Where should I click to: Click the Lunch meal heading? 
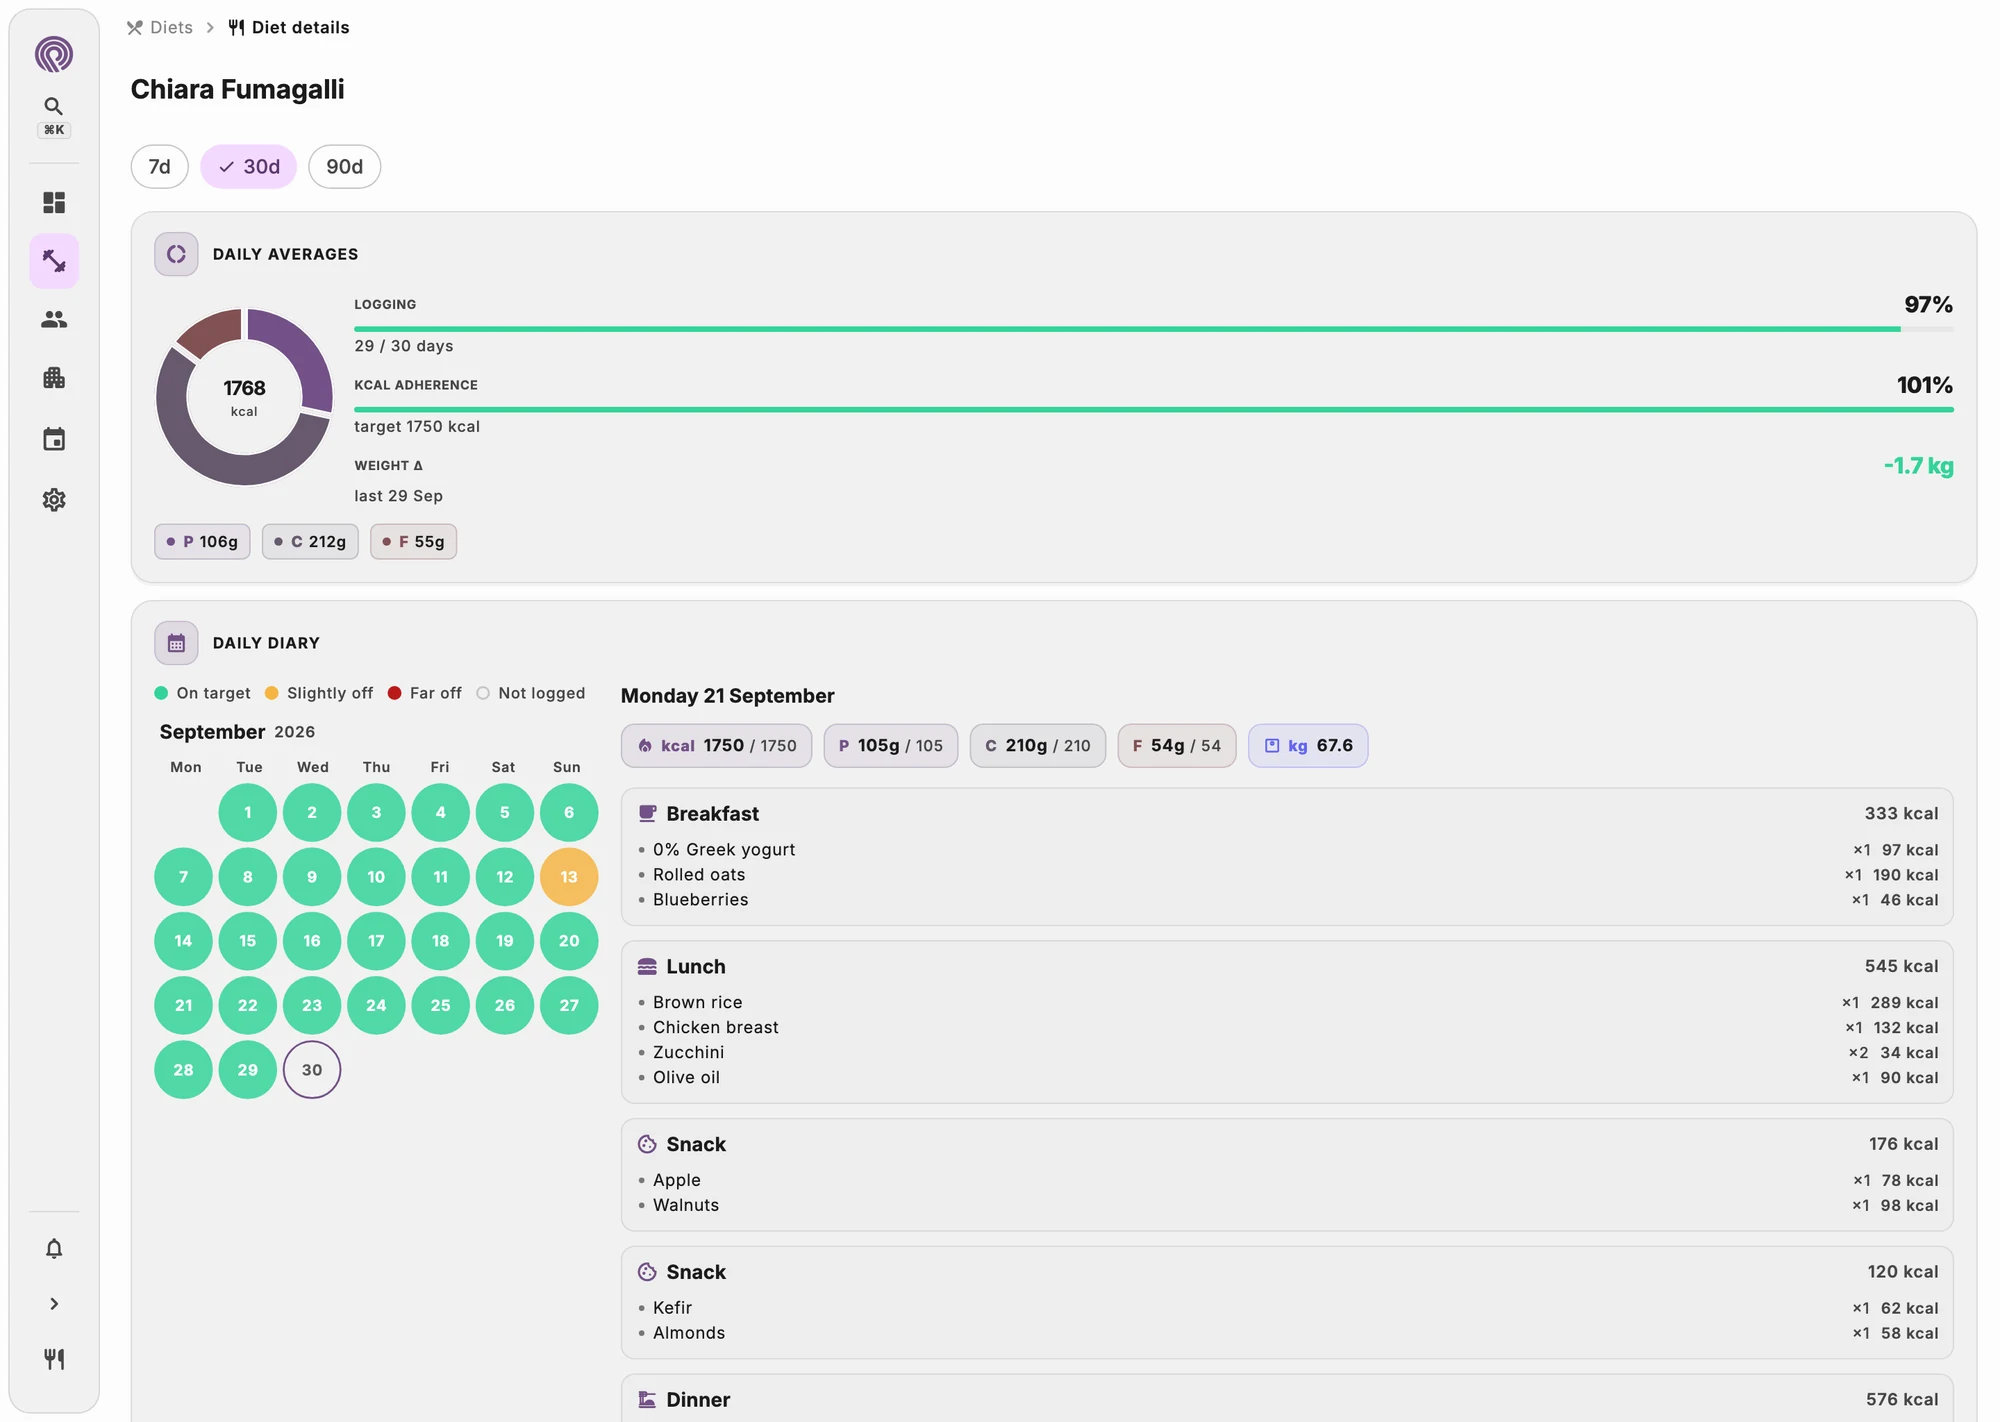(696, 967)
